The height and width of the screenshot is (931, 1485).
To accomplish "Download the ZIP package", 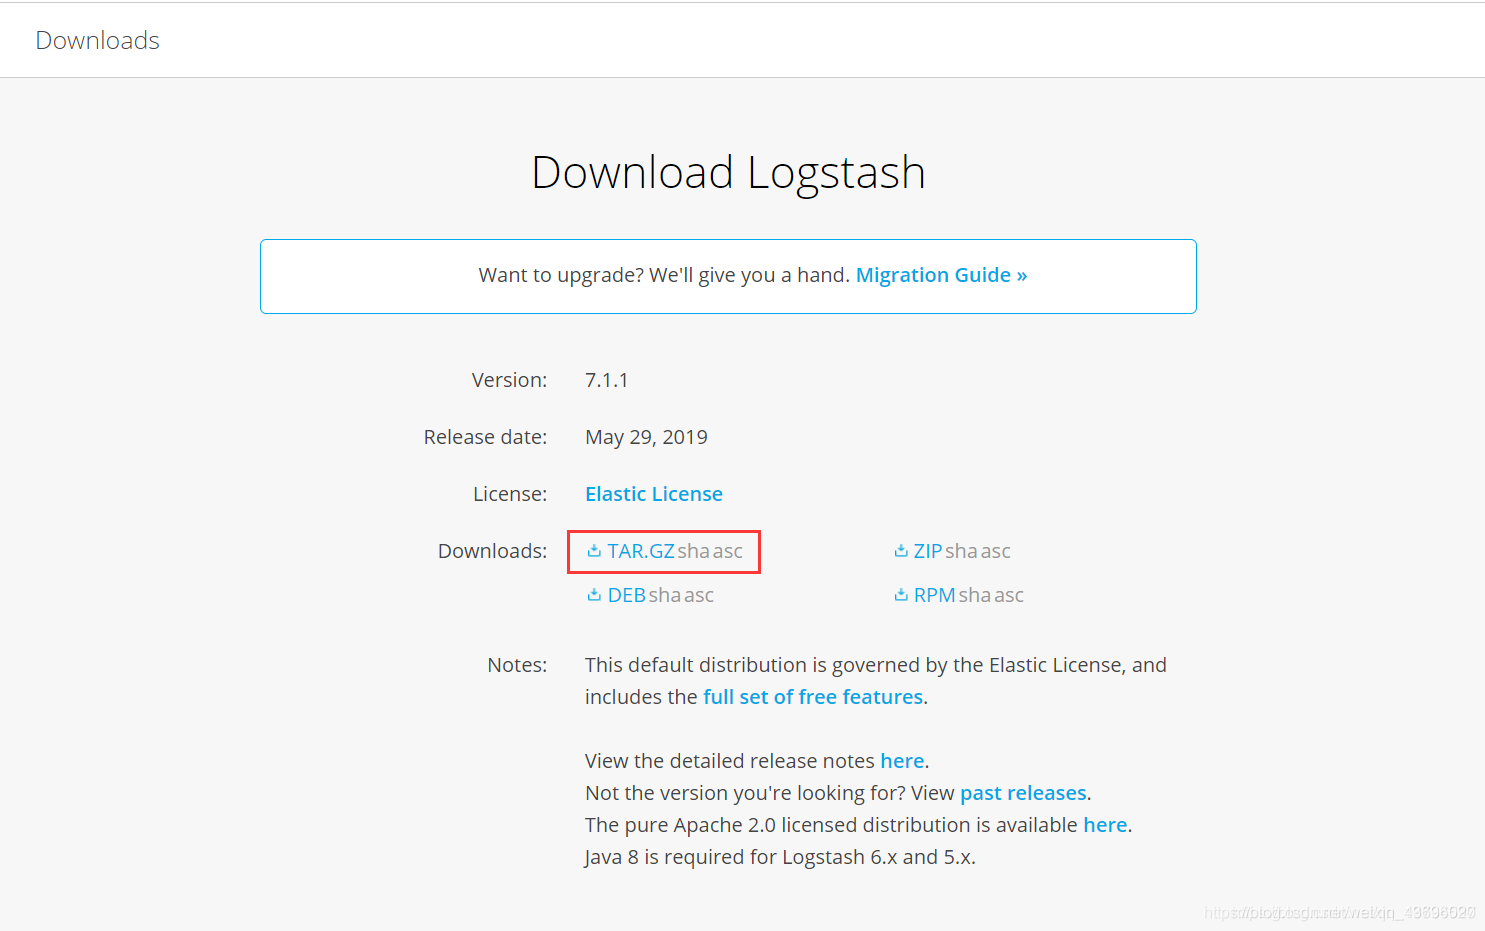I will 928,551.
